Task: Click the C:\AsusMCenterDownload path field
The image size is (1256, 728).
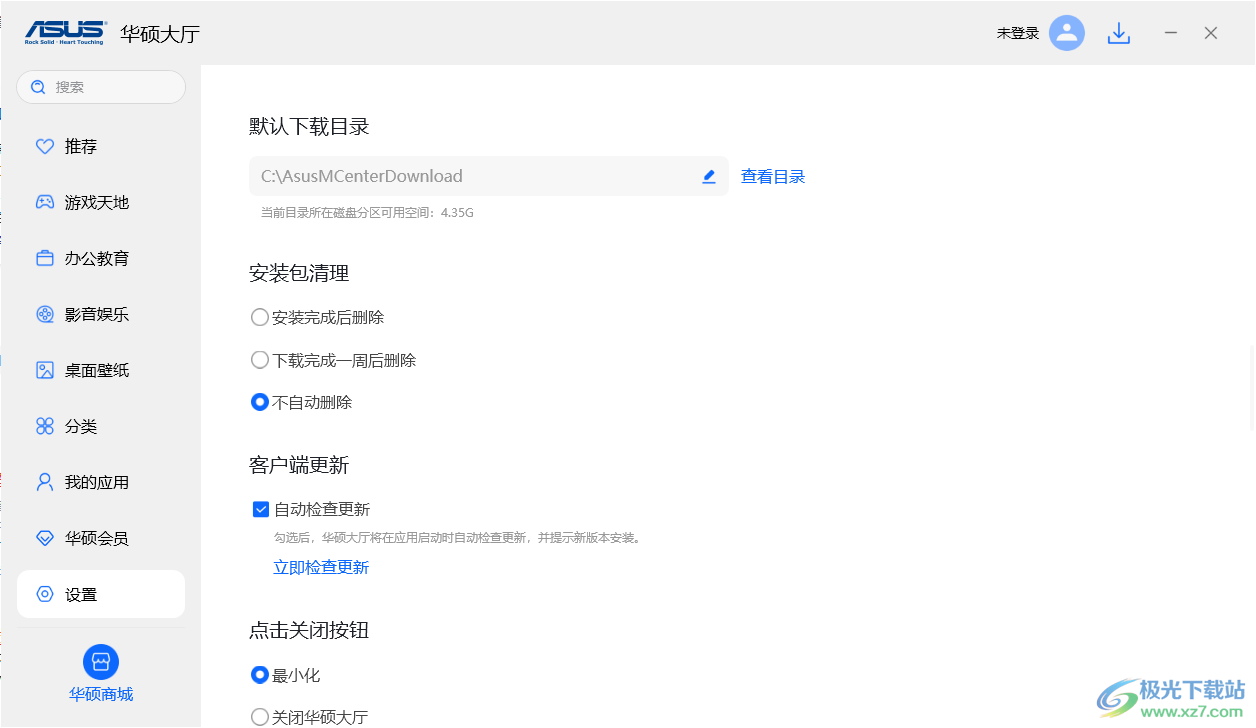Action: pos(489,176)
